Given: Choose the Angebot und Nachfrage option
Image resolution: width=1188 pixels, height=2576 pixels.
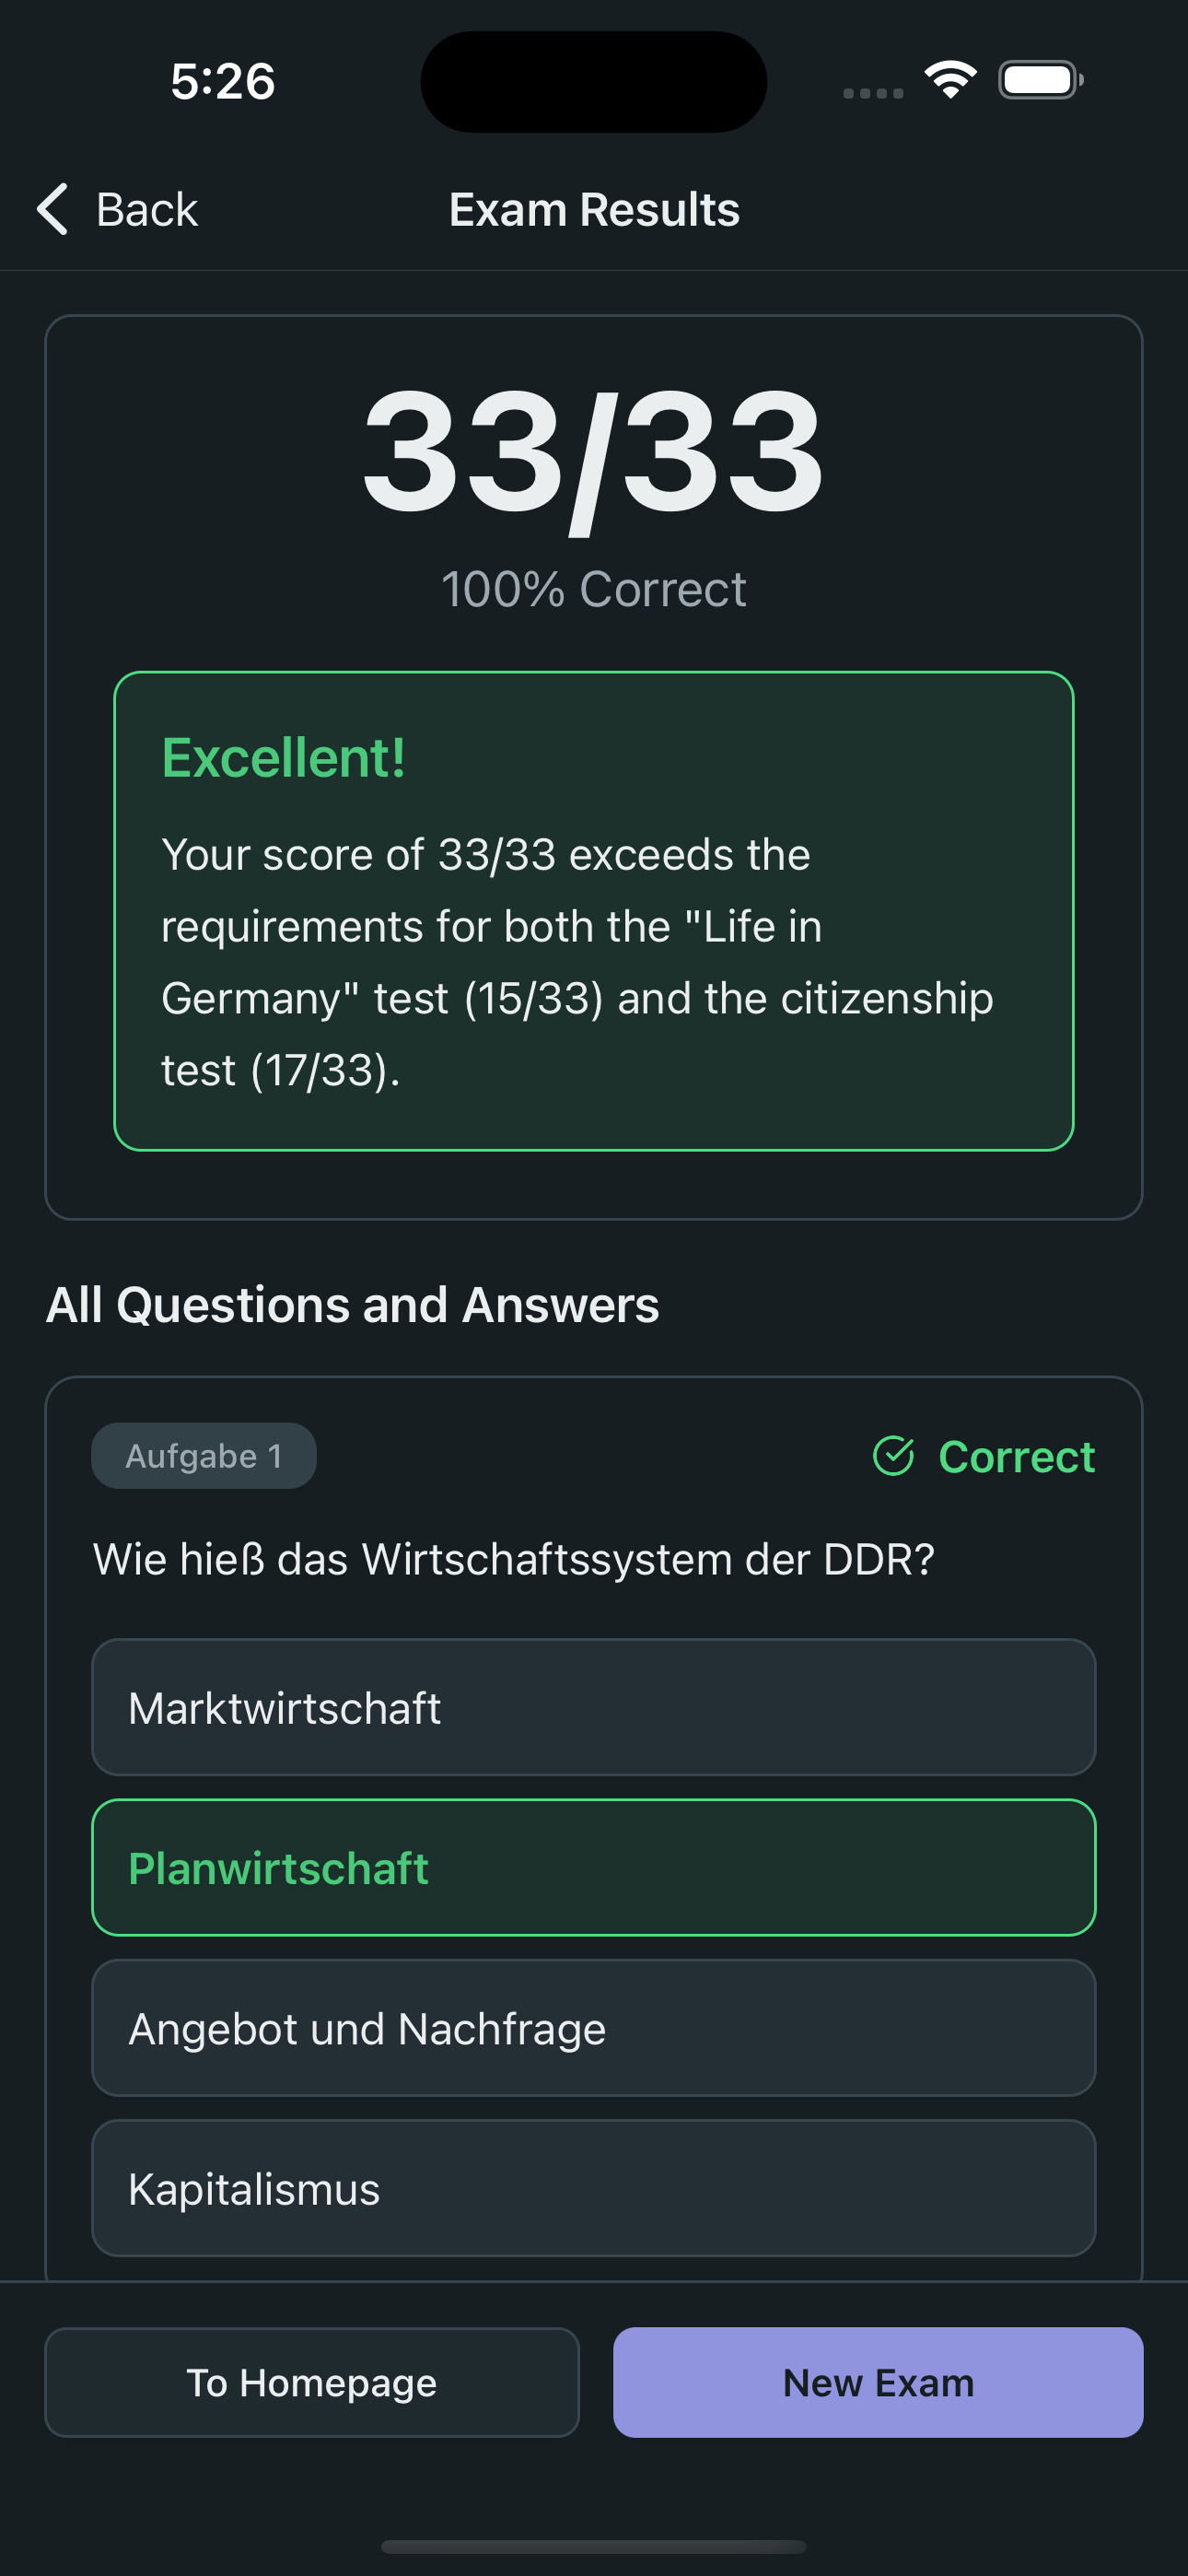Looking at the screenshot, I should click(x=593, y=2028).
